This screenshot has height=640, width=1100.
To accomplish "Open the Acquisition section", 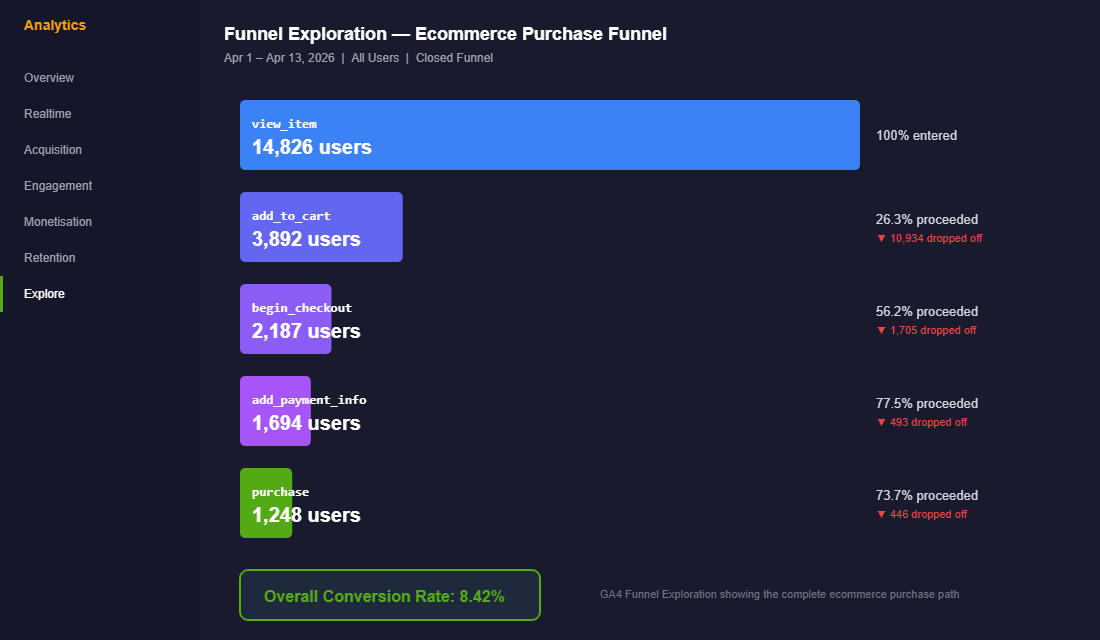I will tap(53, 149).
